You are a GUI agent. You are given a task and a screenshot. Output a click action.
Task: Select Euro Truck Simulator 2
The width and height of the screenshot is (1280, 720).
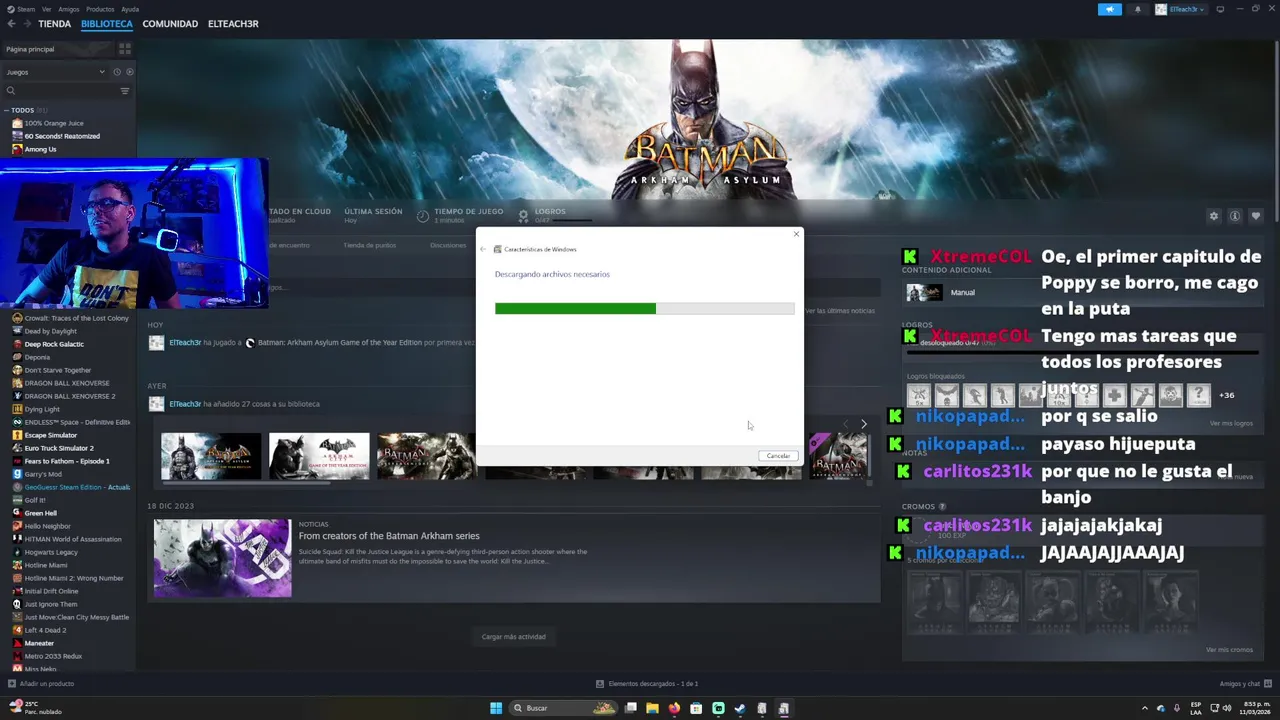pos(59,448)
